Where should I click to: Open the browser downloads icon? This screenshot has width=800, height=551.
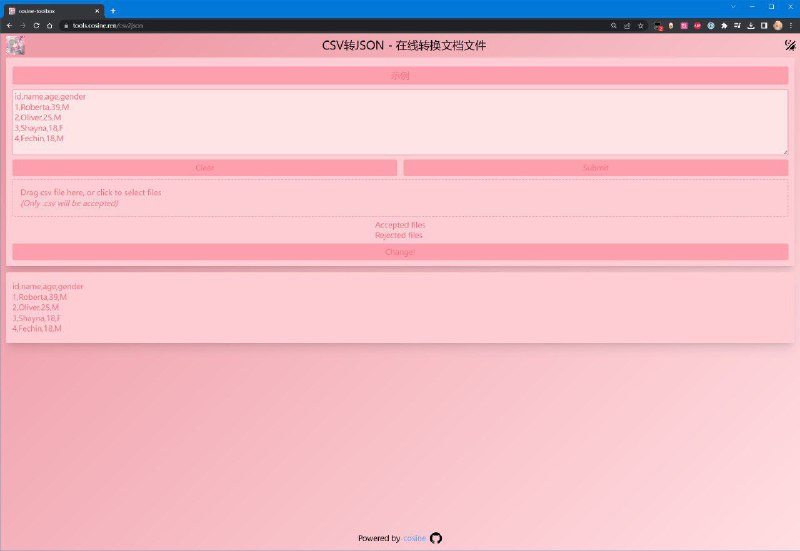pyautogui.click(x=750, y=25)
